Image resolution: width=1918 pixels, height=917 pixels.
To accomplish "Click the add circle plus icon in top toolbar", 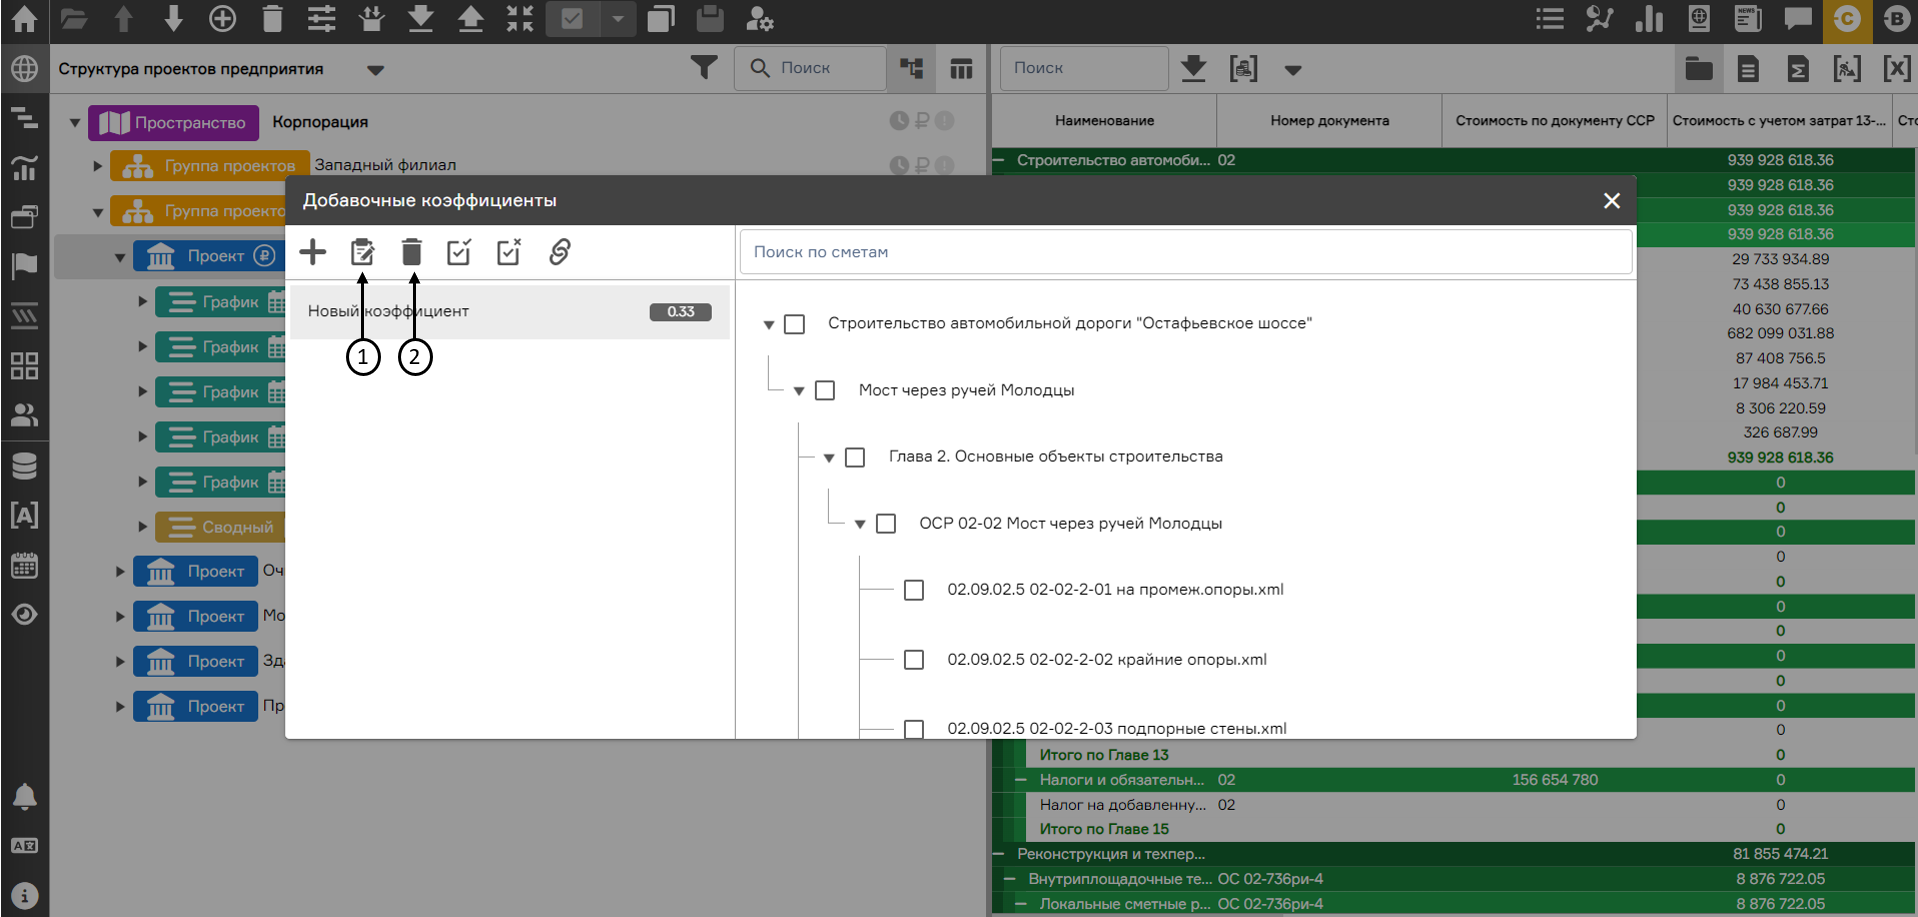I will click(x=222, y=19).
